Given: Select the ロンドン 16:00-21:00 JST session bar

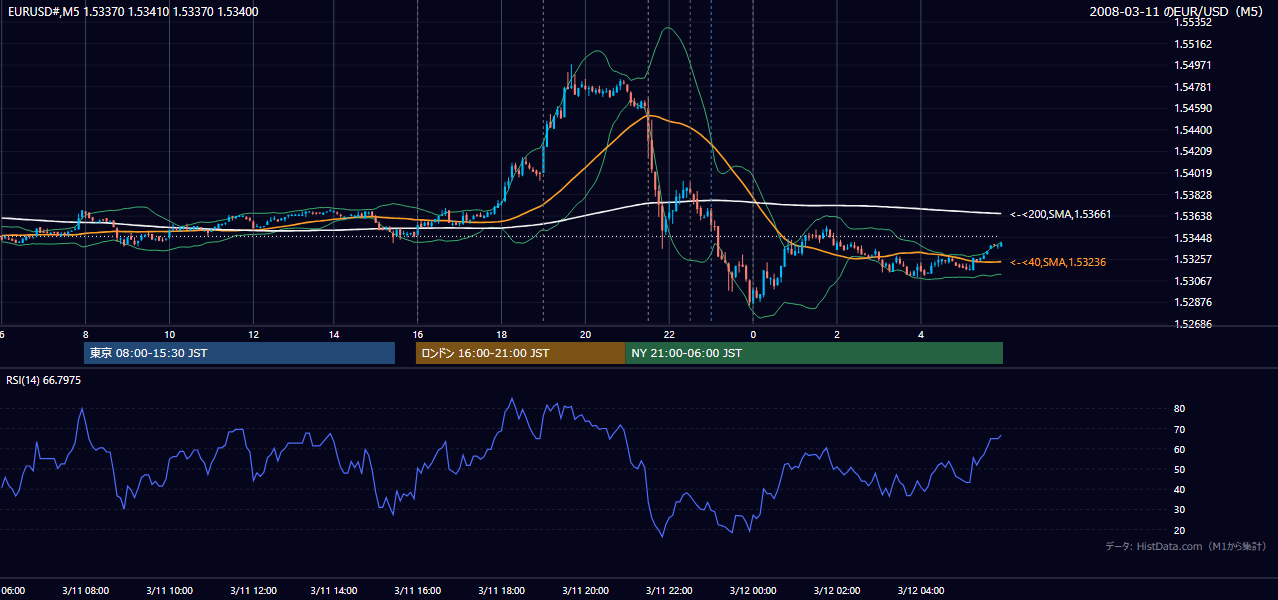Looking at the screenshot, I should tap(520, 353).
